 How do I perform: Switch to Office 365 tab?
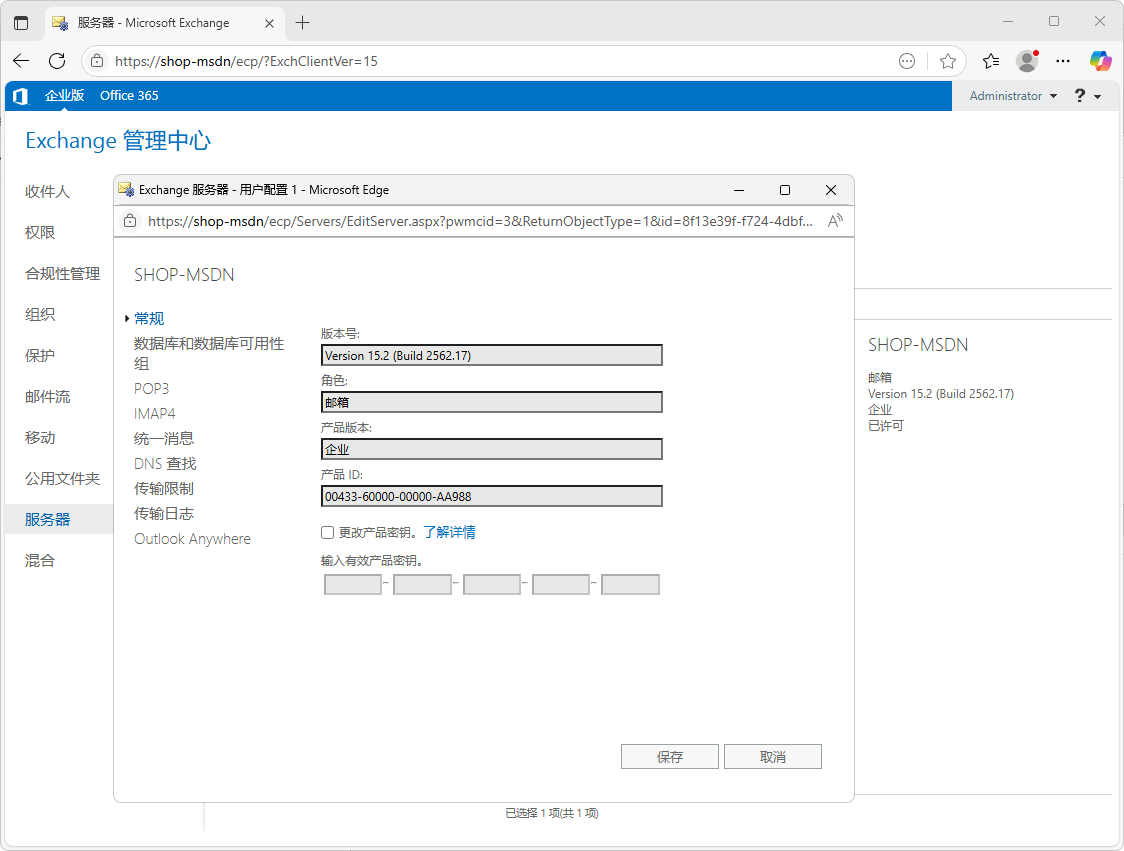tap(129, 95)
